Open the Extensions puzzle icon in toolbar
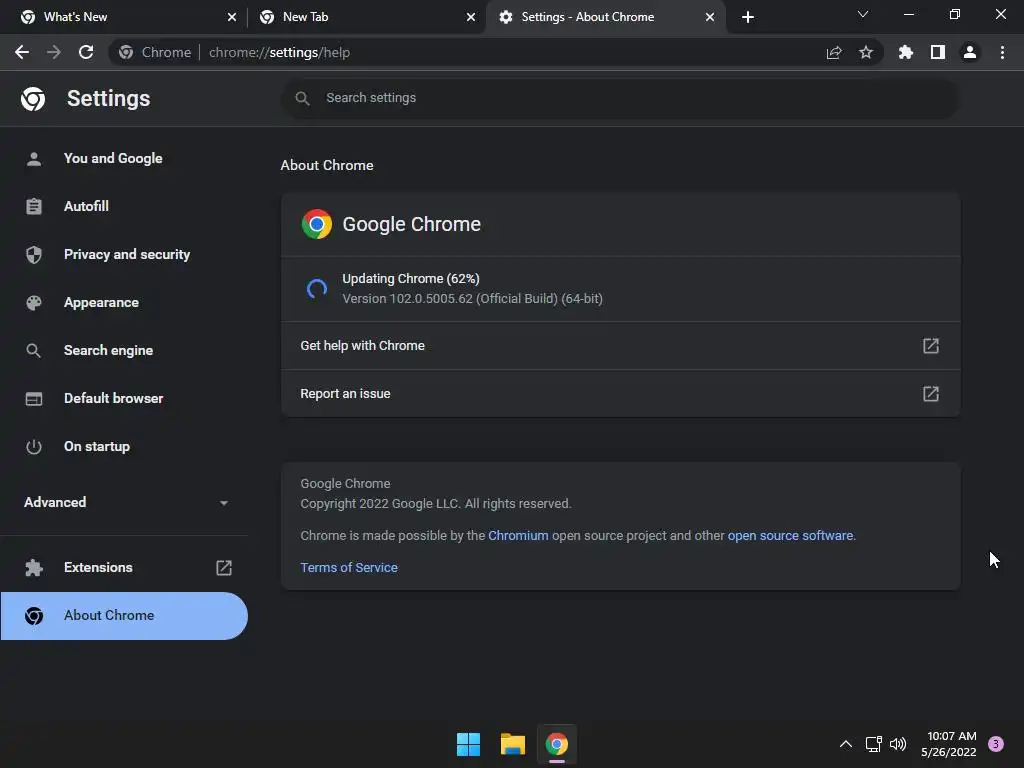Image resolution: width=1024 pixels, height=768 pixels. coord(906,52)
